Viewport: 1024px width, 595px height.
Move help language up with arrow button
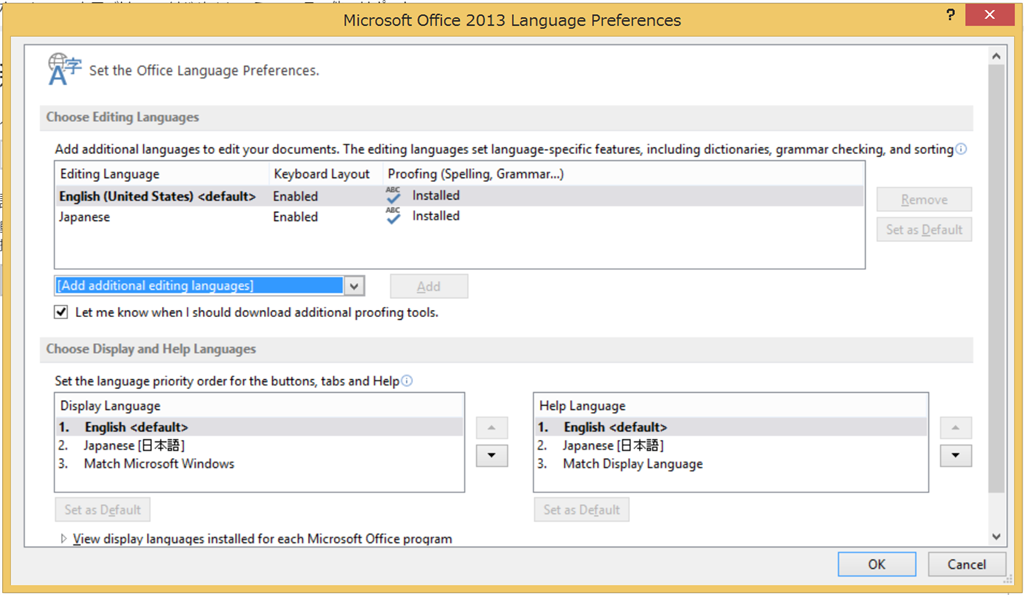[x=955, y=428]
